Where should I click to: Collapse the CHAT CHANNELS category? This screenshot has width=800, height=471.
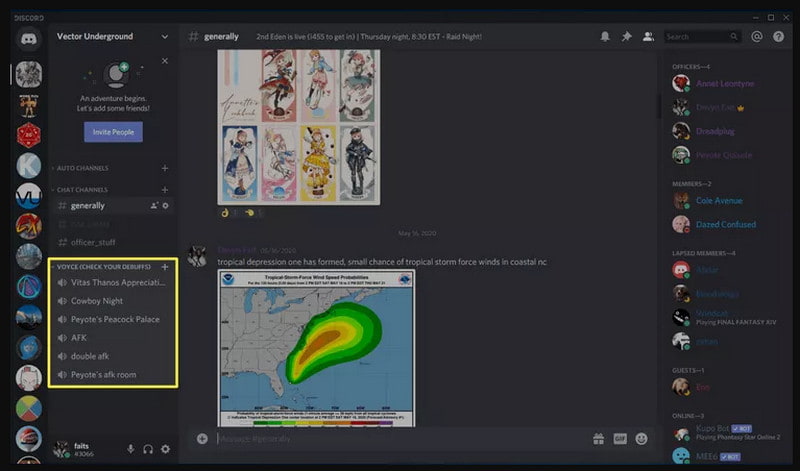tap(82, 190)
